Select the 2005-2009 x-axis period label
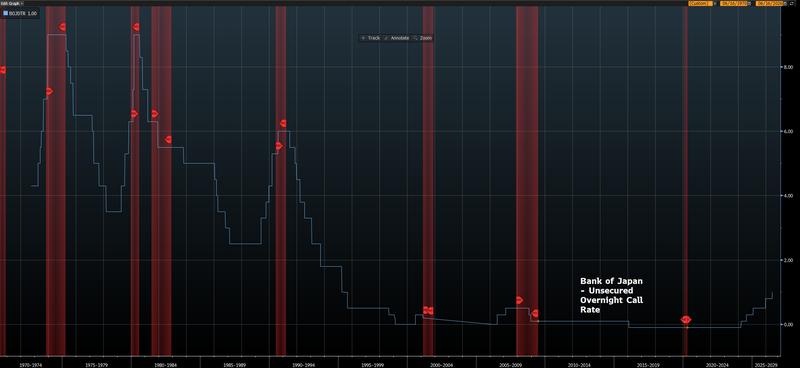The height and width of the screenshot is (368, 800). tap(510, 365)
